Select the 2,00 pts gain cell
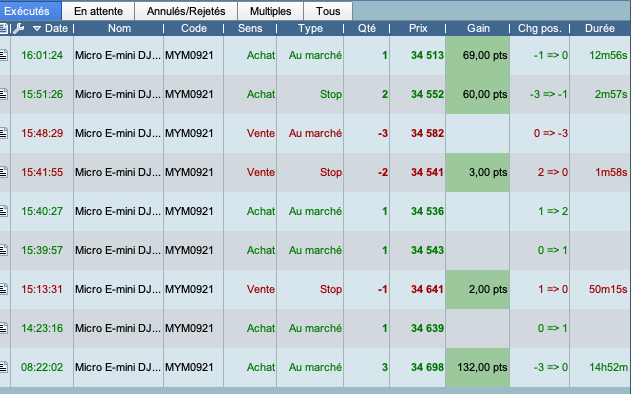Screen dimensions: 631x394 [478, 289]
